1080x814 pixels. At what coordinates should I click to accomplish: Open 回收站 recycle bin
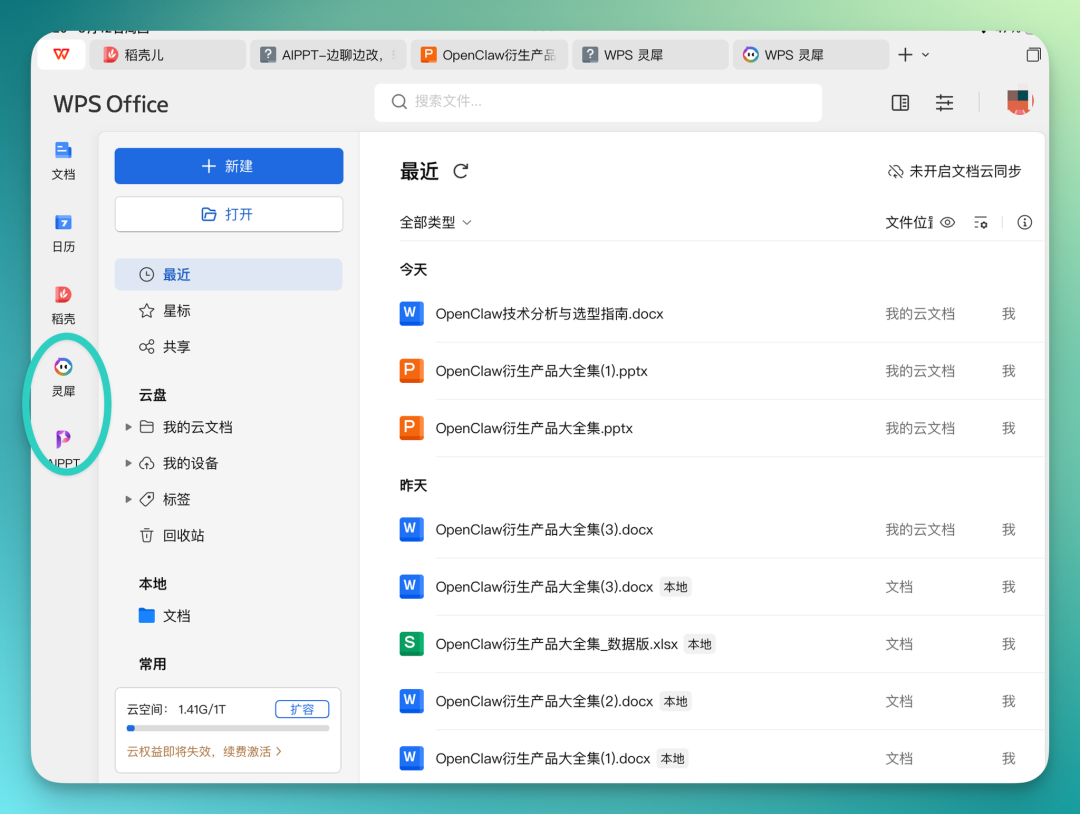[x=229, y=535]
